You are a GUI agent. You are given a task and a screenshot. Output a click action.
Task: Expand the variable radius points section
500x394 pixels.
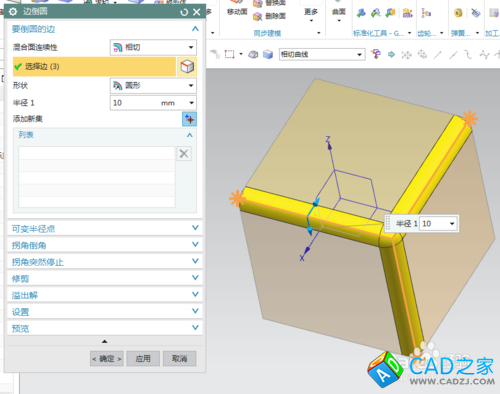click(105, 228)
